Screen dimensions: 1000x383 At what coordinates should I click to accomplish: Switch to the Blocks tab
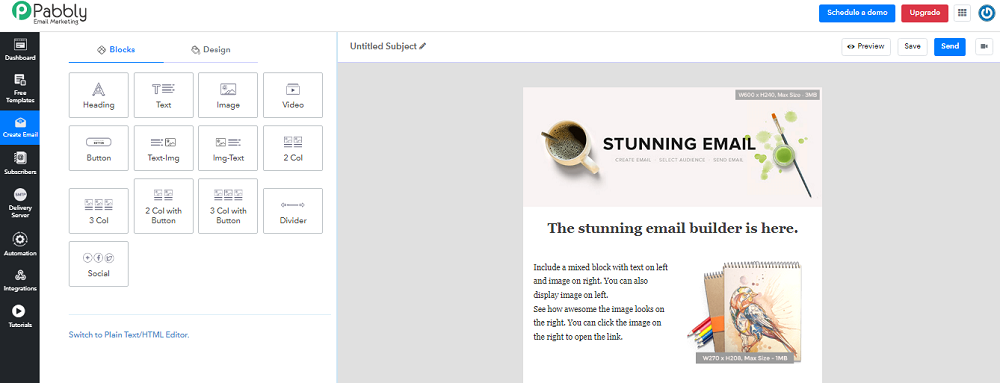[116, 49]
